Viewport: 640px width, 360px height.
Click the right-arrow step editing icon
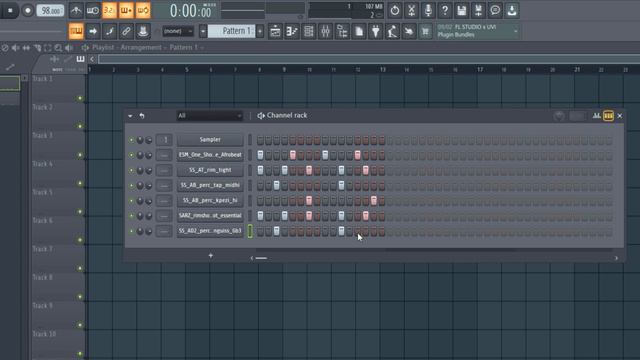coord(93,31)
